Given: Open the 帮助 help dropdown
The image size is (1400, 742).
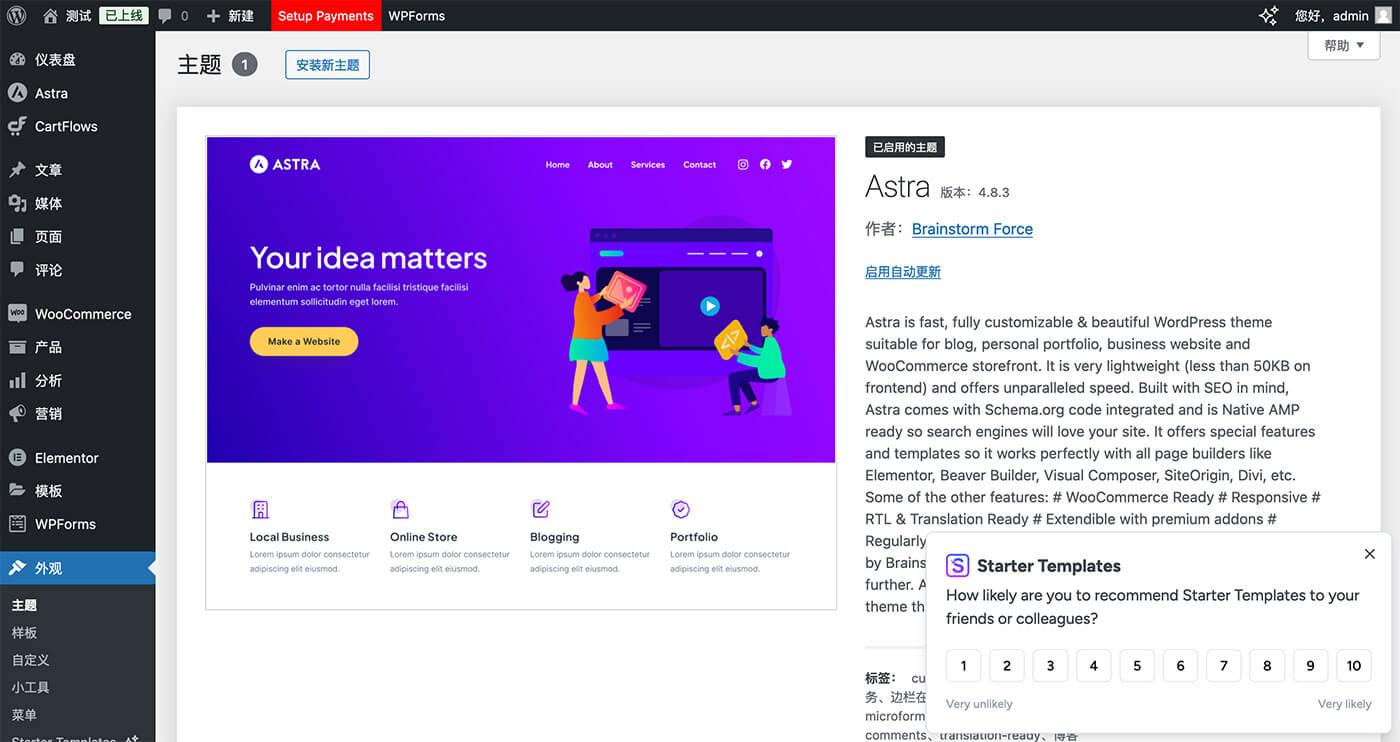Looking at the screenshot, I should 1343,46.
